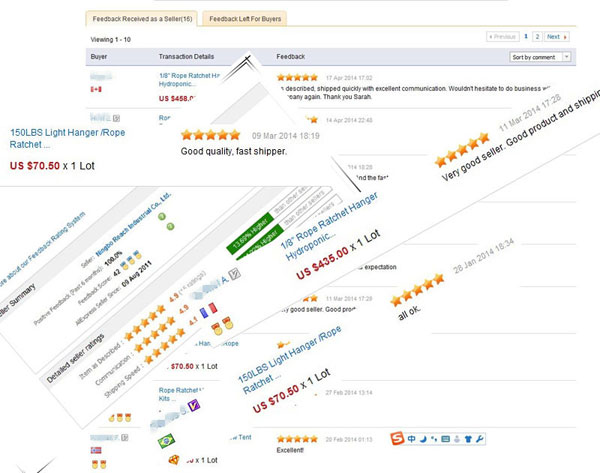Click the five stars above 'all ok.'
The image size is (600, 473).
click(x=417, y=290)
